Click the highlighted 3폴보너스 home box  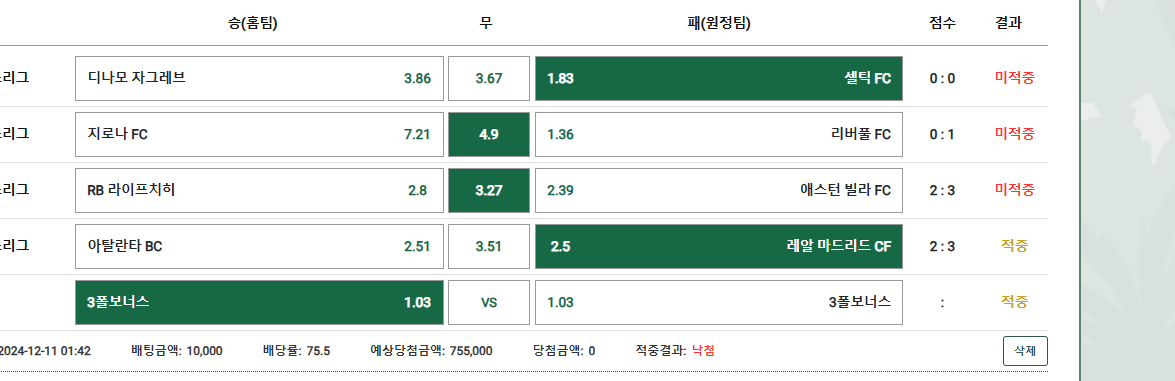click(x=259, y=302)
